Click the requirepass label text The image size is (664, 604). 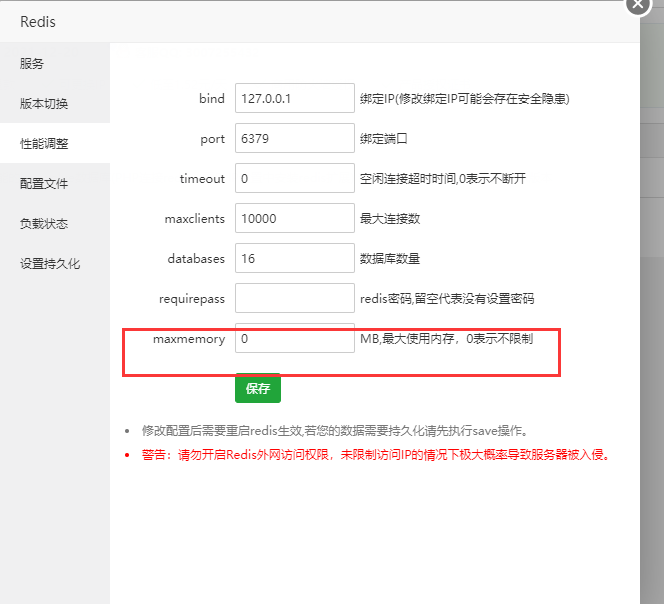point(192,299)
